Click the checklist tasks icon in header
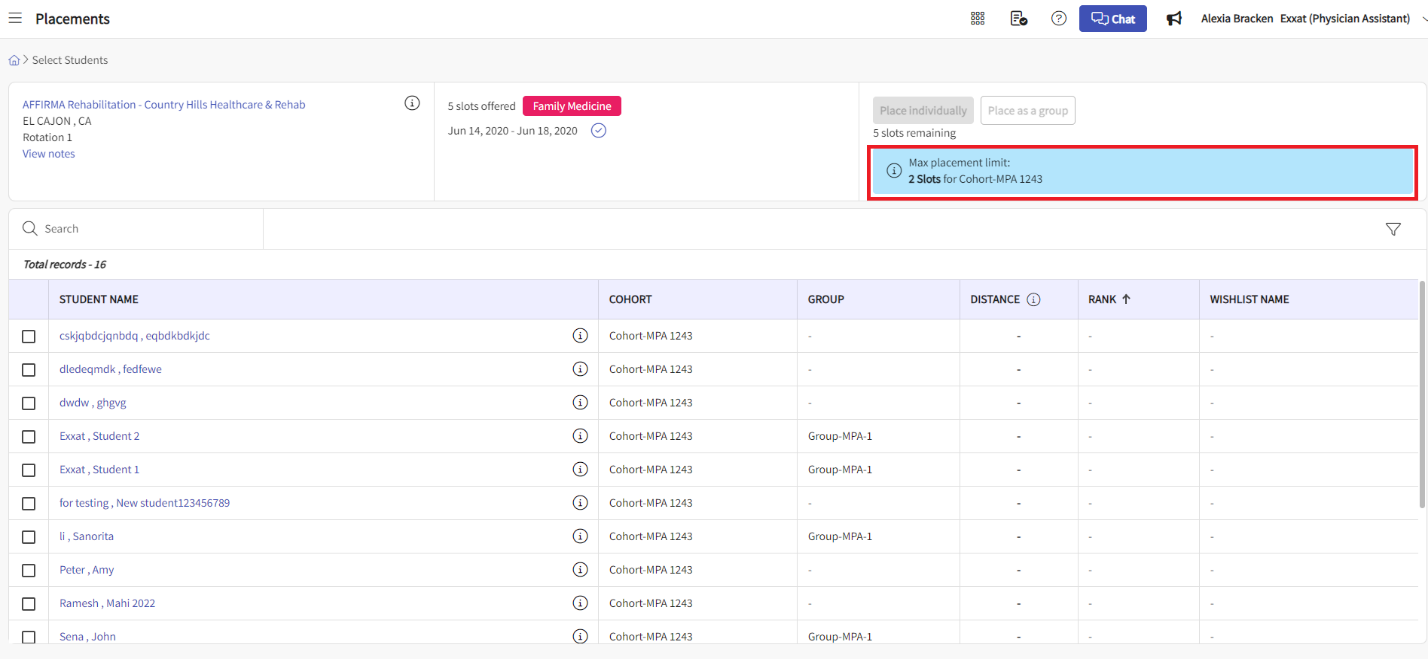The width and height of the screenshot is (1428, 659). (1018, 19)
